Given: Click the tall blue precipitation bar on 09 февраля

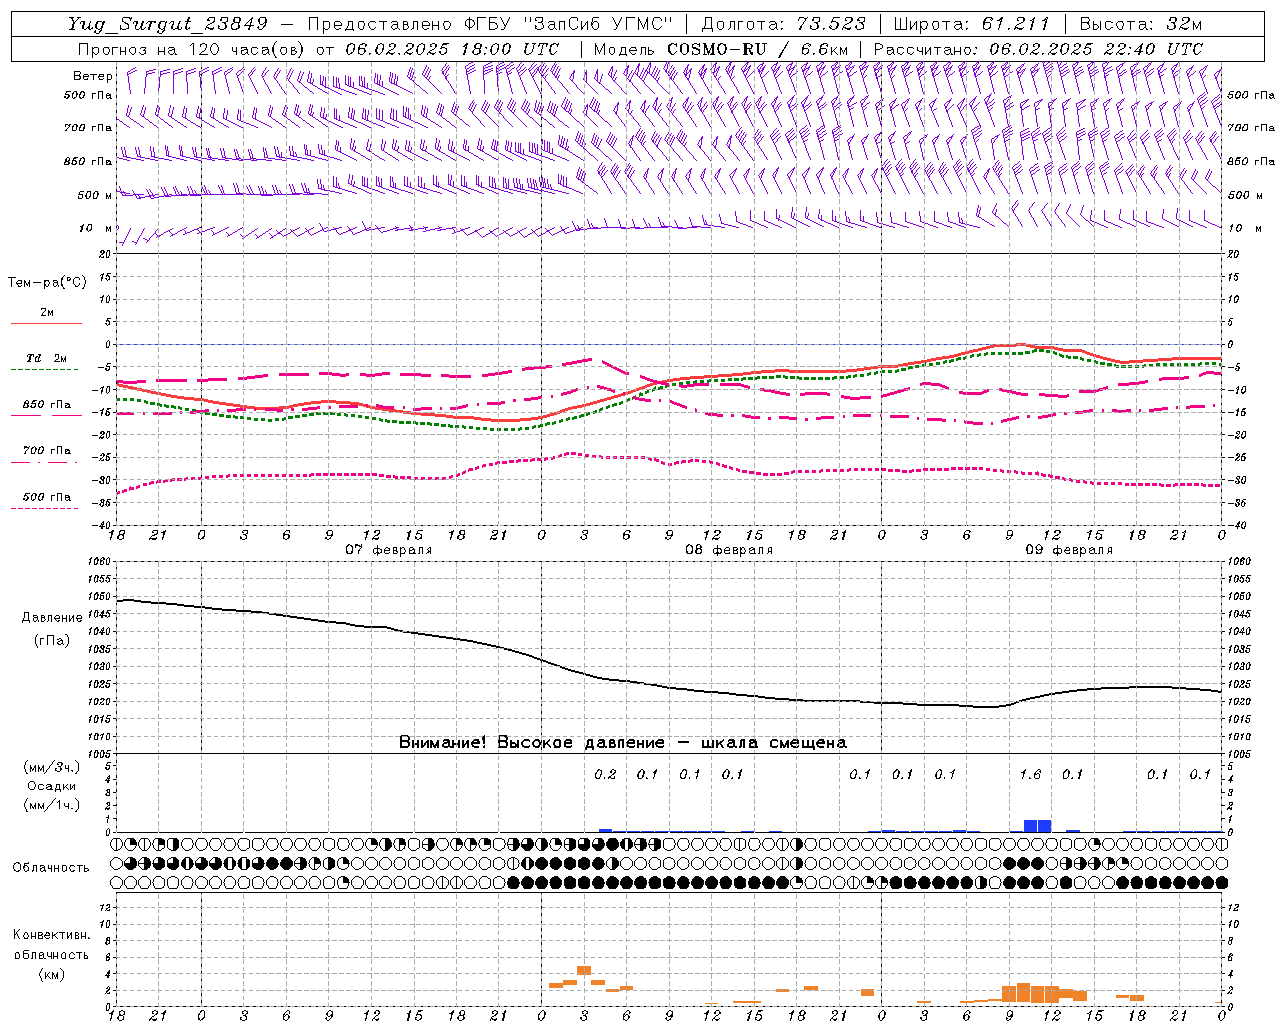Looking at the screenshot, I should [x=1037, y=826].
